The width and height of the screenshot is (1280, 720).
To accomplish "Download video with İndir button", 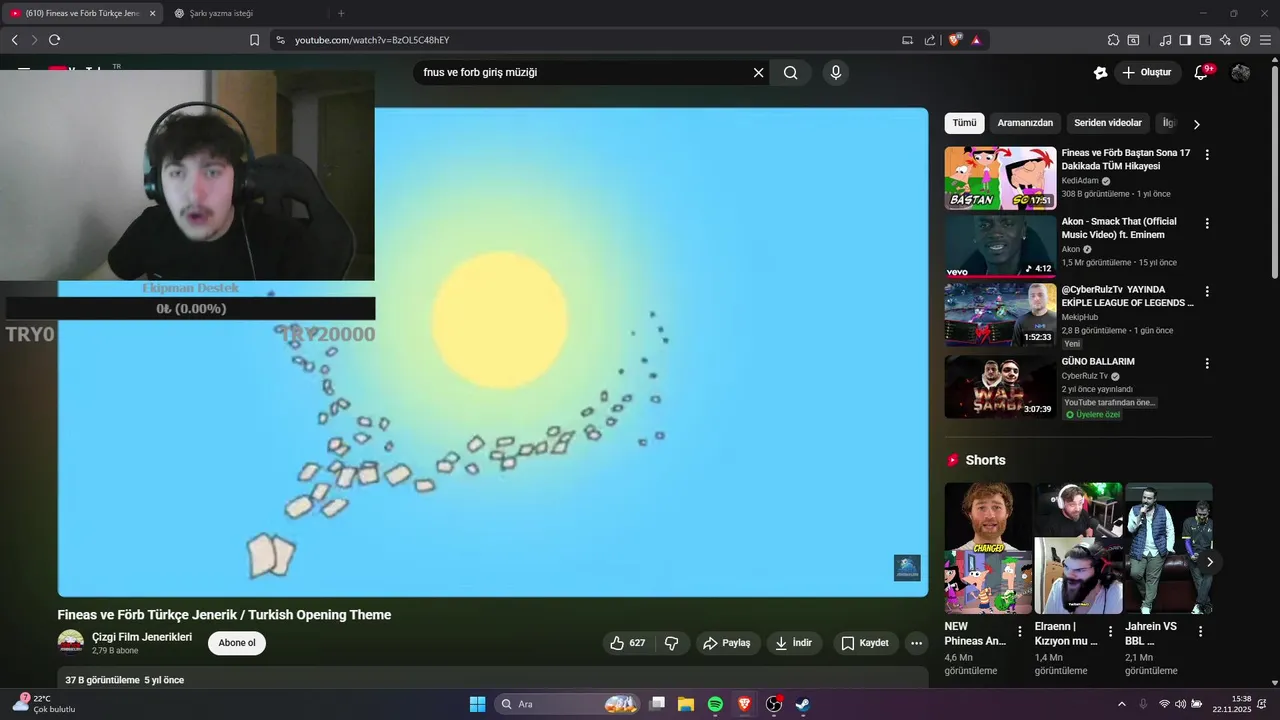I will click(x=793, y=643).
